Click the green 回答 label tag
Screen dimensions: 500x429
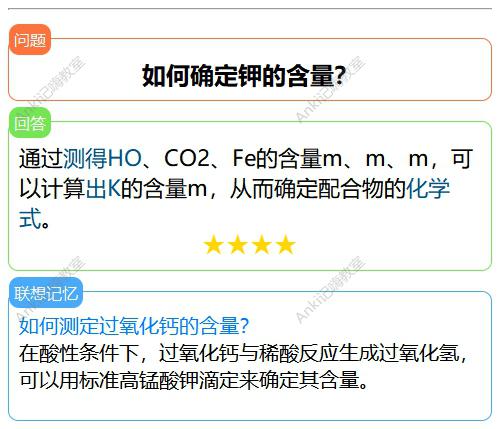tap(29, 123)
